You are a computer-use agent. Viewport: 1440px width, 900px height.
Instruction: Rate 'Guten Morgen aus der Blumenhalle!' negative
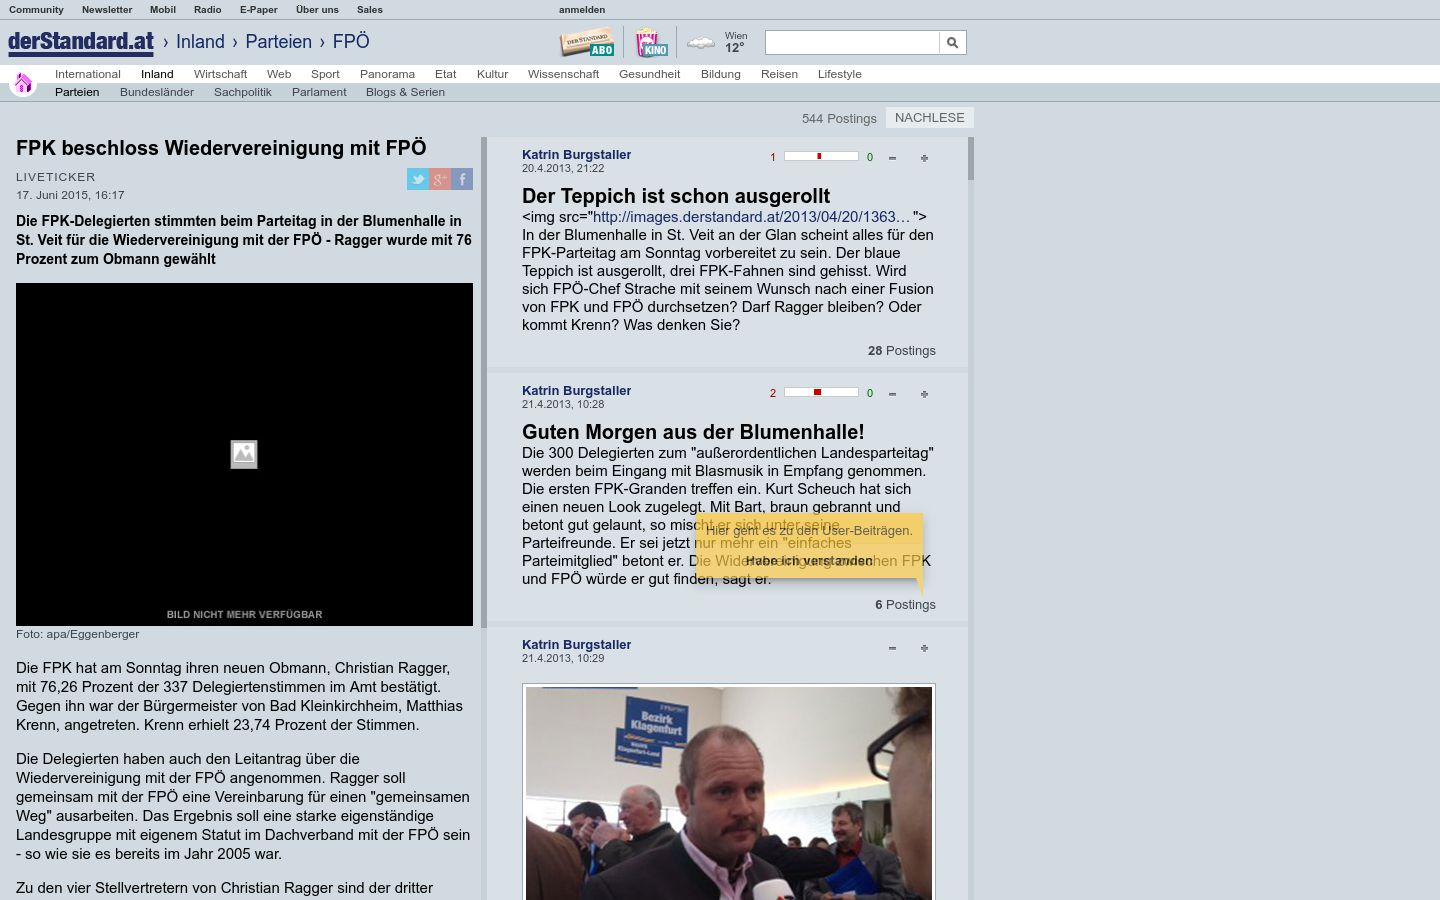892,394
